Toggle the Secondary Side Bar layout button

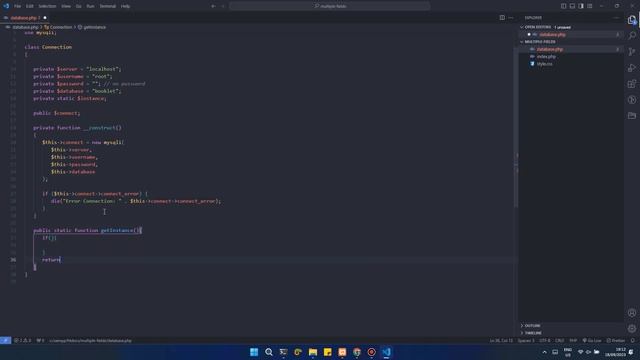(x=581, y=6)
